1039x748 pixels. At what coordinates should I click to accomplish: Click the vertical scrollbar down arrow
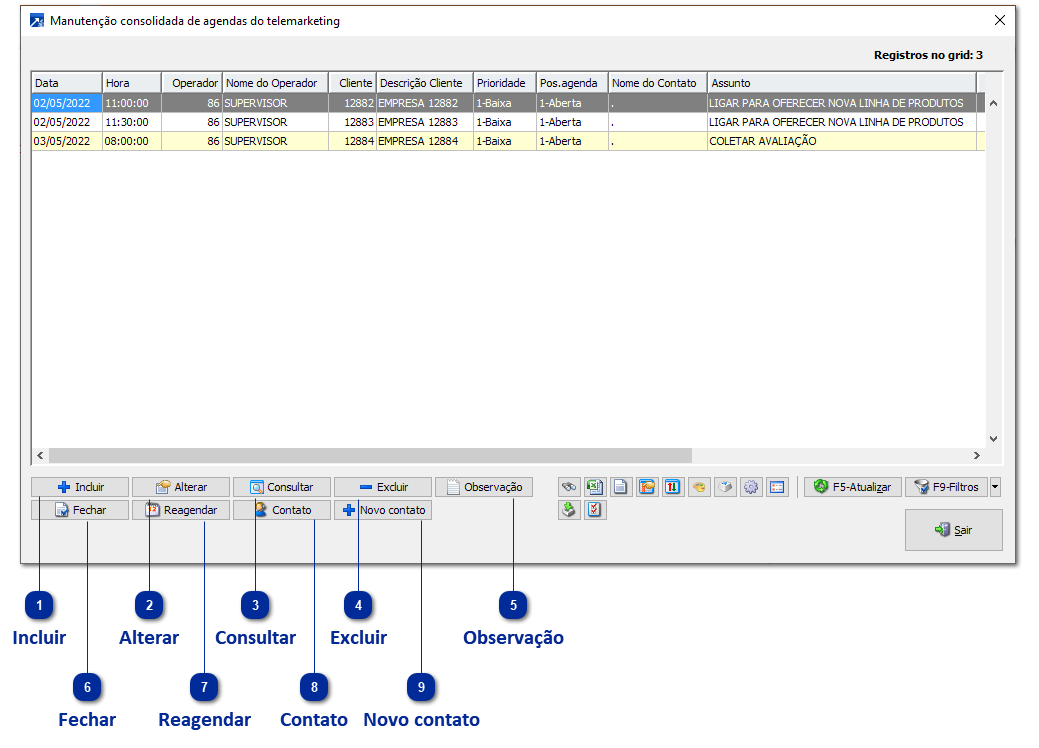pos(993,438)
